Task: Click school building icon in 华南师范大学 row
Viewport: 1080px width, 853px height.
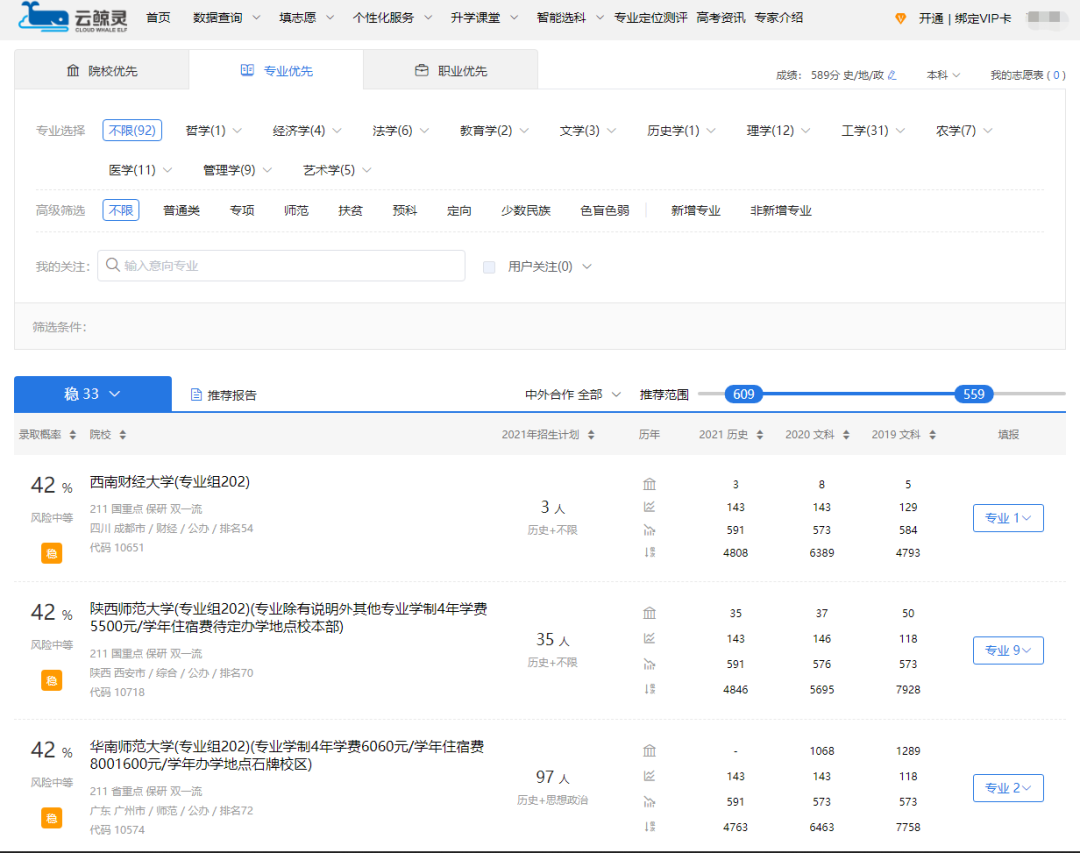Action: tap(650, 751)
